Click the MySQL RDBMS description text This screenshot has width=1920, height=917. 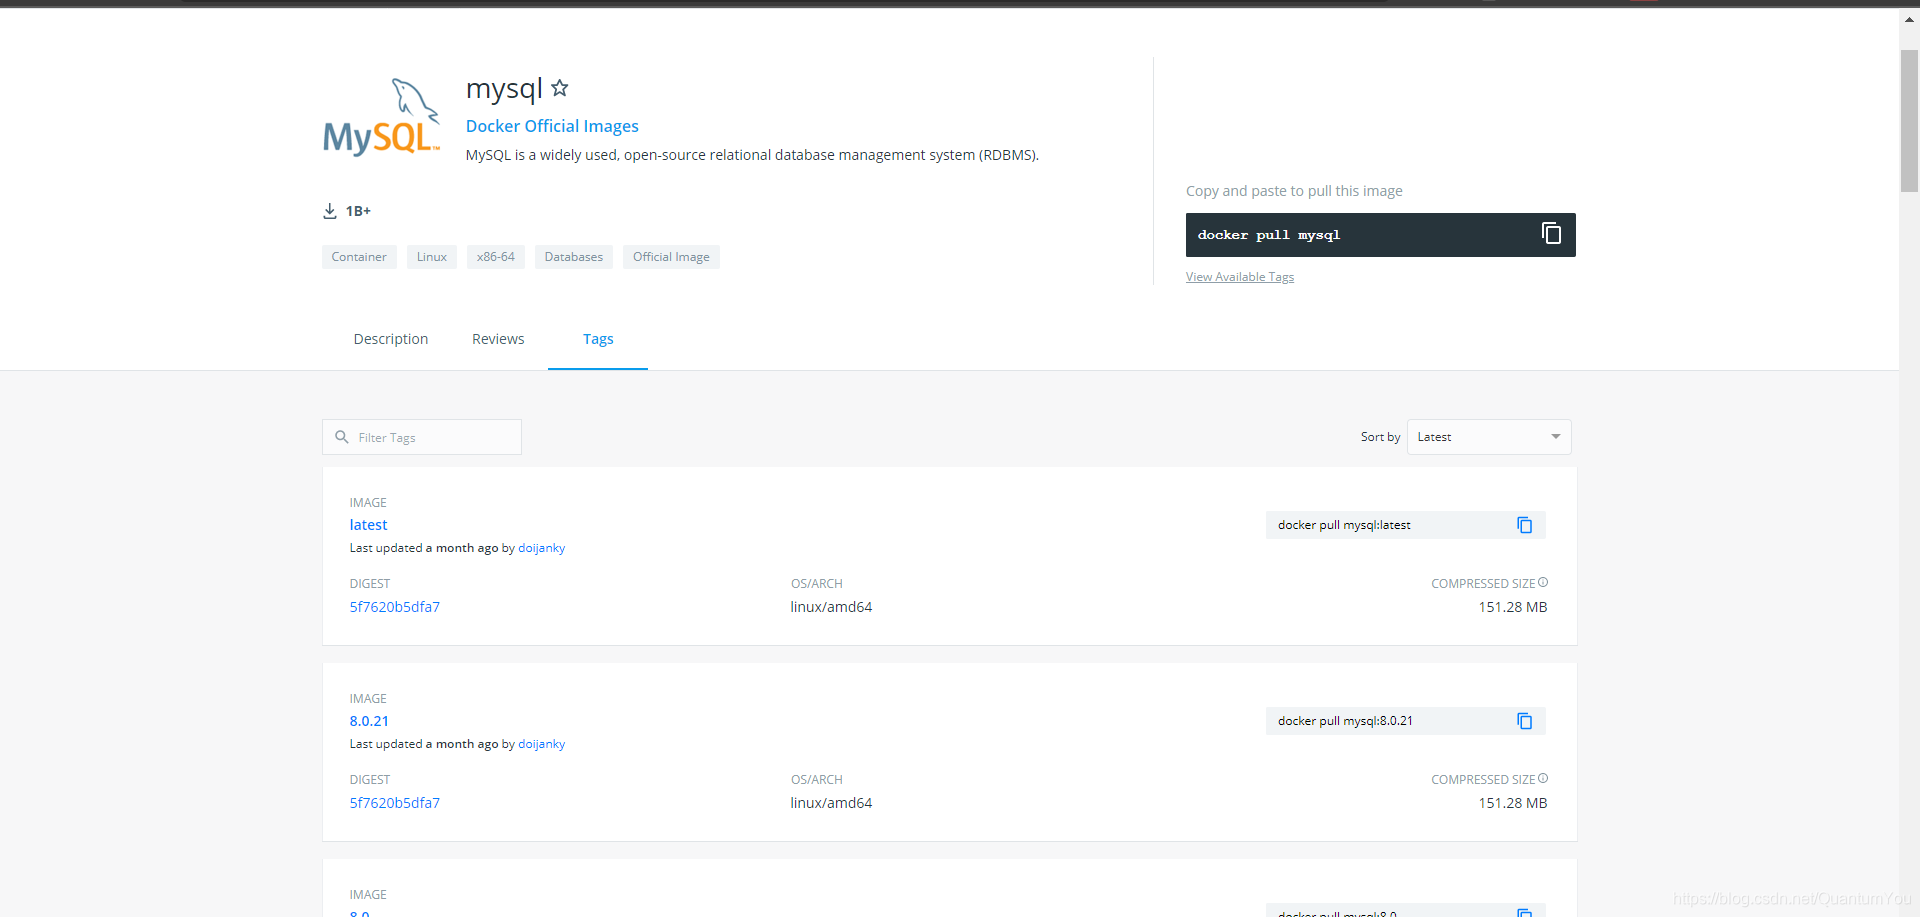(x=752, y=155)
